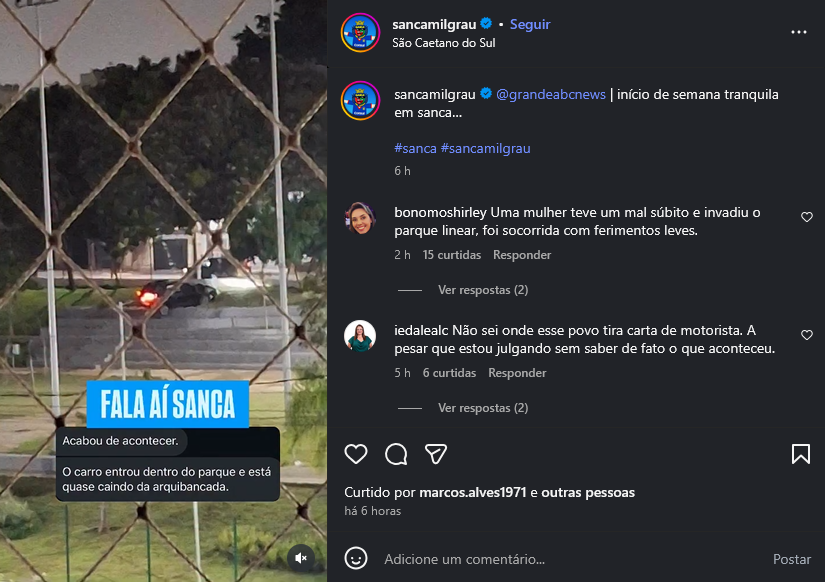Open sancamilgrau header profile picture
The image size is (825, 582).
(x=360, y=33)
